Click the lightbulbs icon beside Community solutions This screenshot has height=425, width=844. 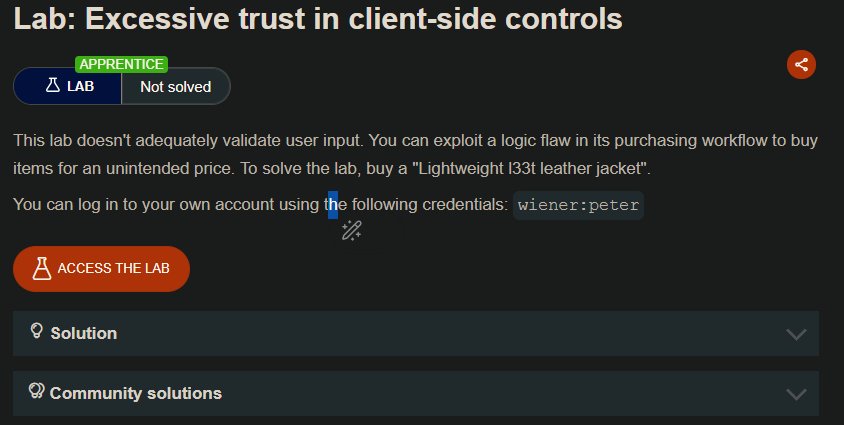click(37, 391)
